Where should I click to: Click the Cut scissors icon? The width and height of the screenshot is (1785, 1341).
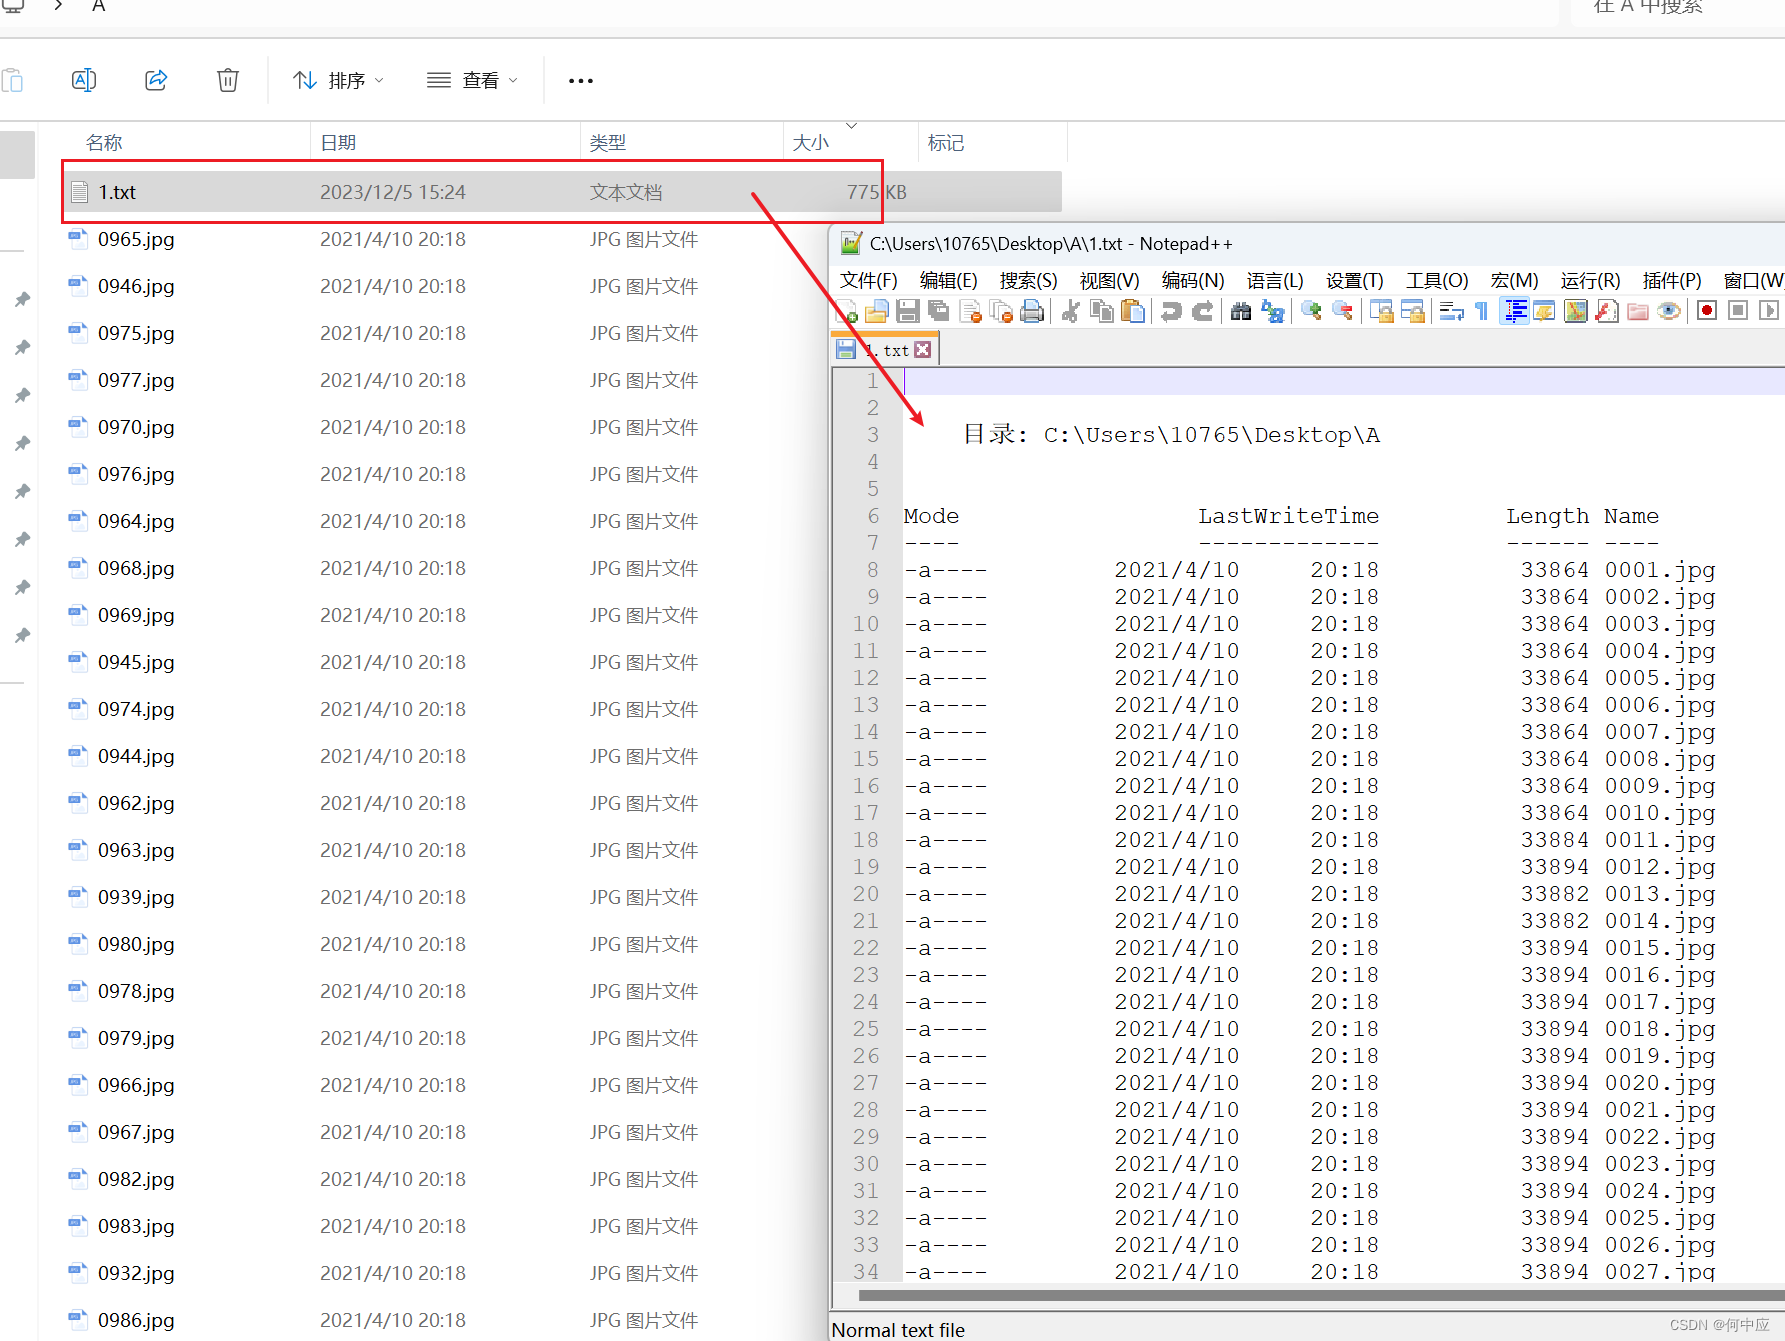(1071, 312)
